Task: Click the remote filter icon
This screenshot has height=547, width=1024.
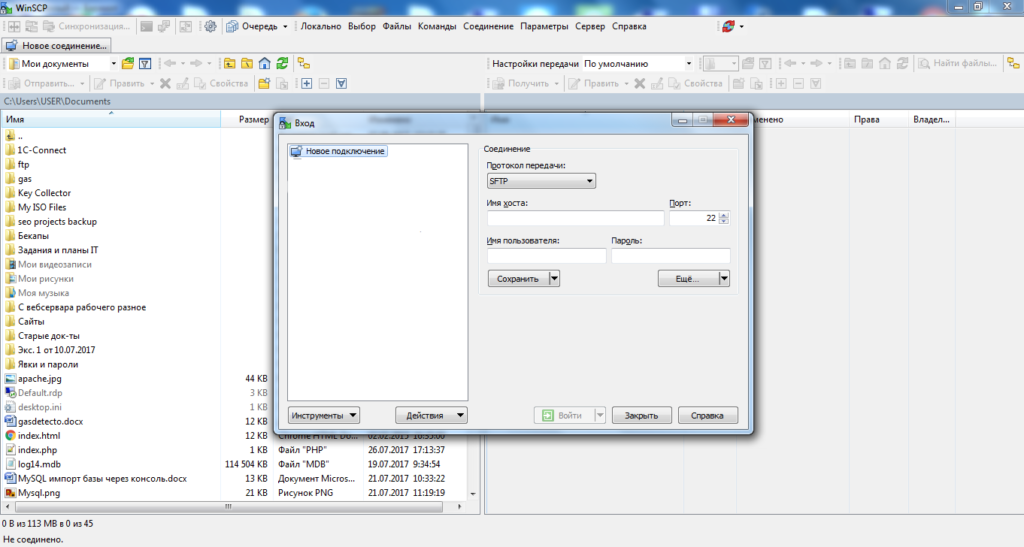Action: tap(765, 63)
